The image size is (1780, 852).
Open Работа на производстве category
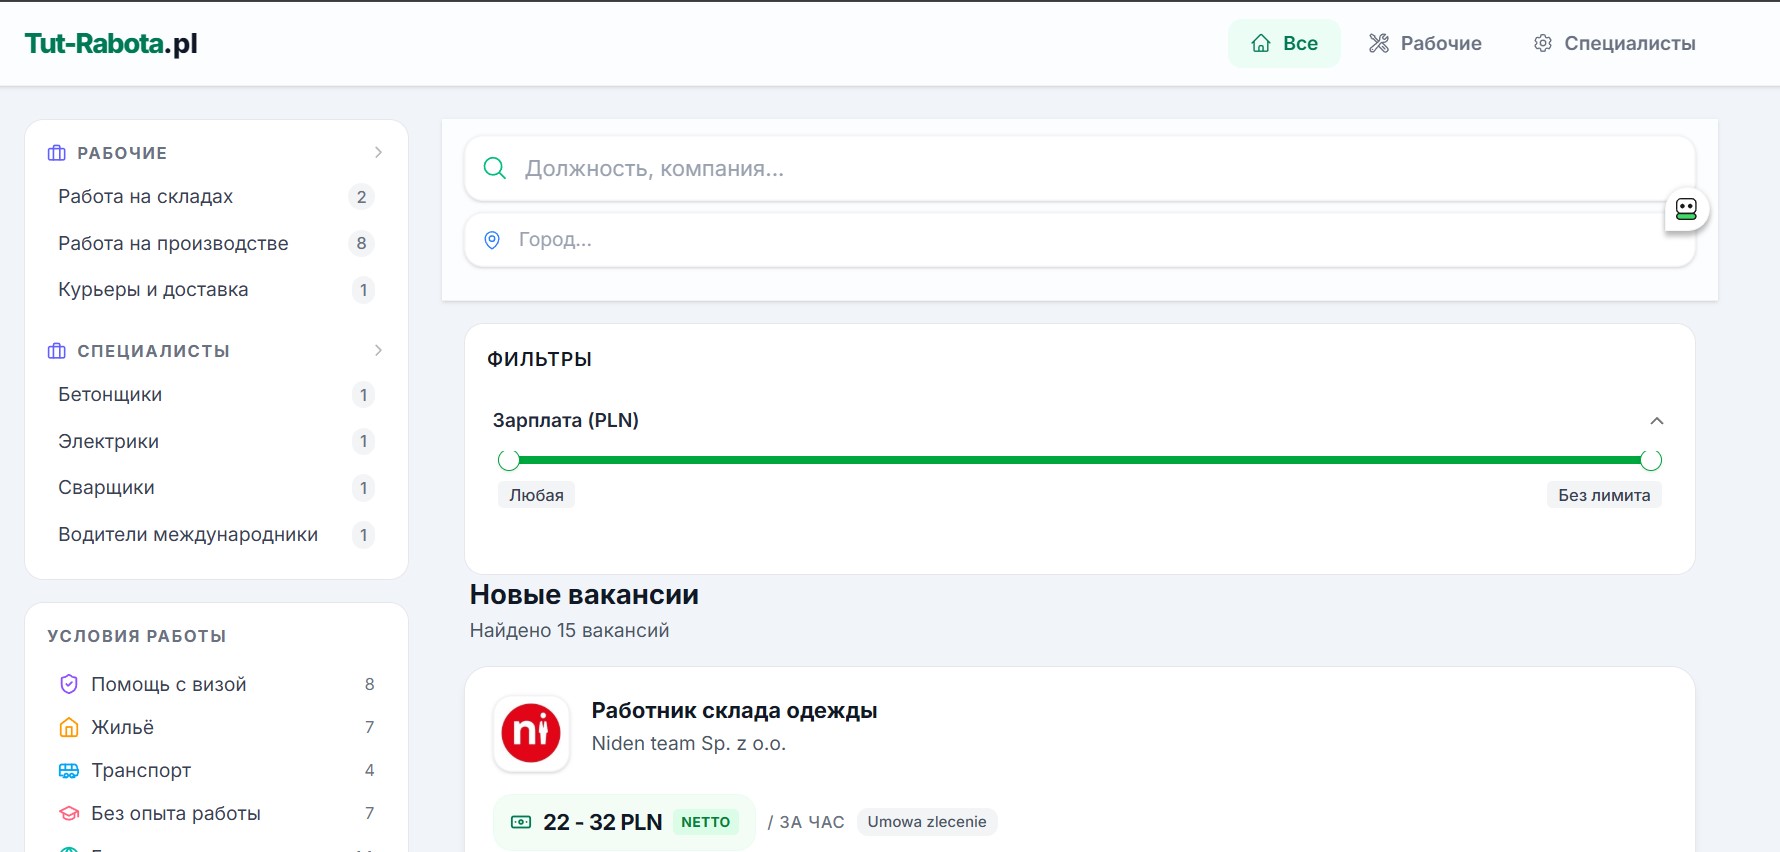click(216, 243)
